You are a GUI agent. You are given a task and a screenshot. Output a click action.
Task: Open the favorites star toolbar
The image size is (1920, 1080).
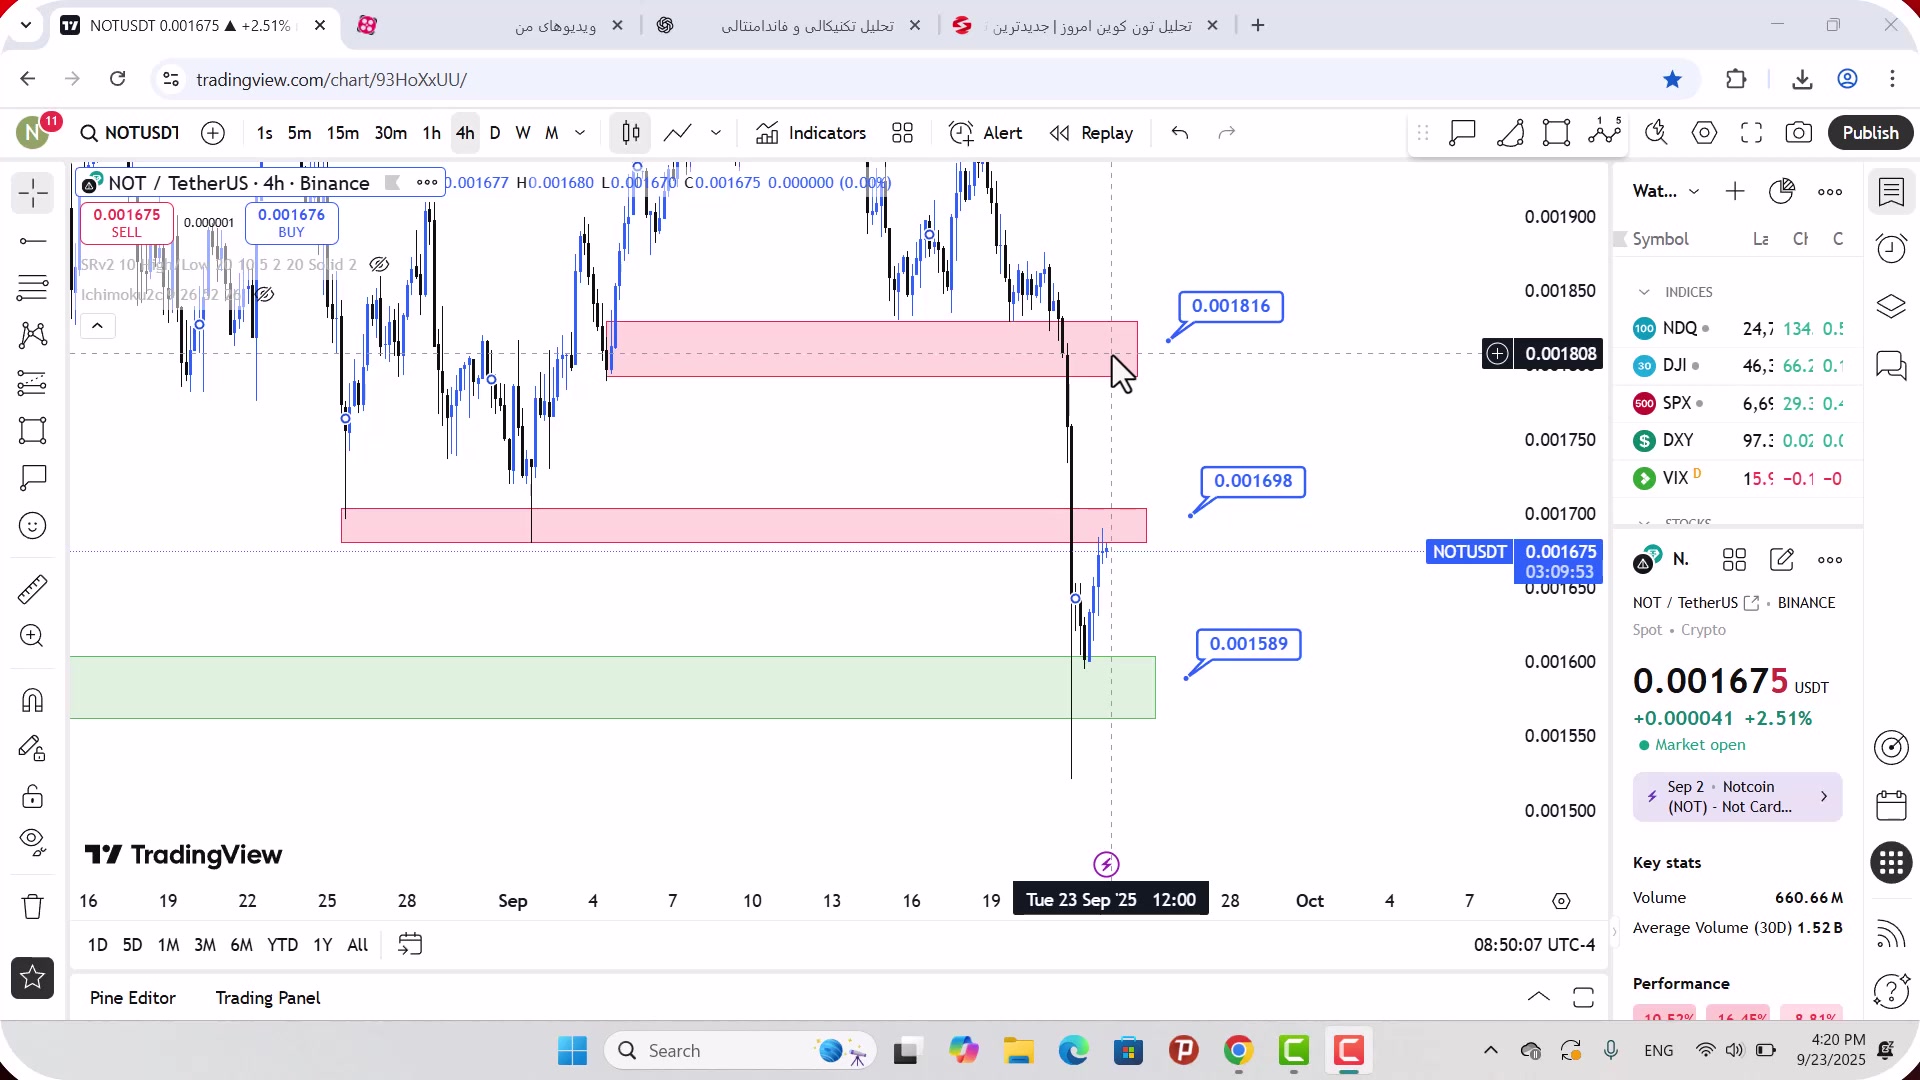click(x=33, y=978)
